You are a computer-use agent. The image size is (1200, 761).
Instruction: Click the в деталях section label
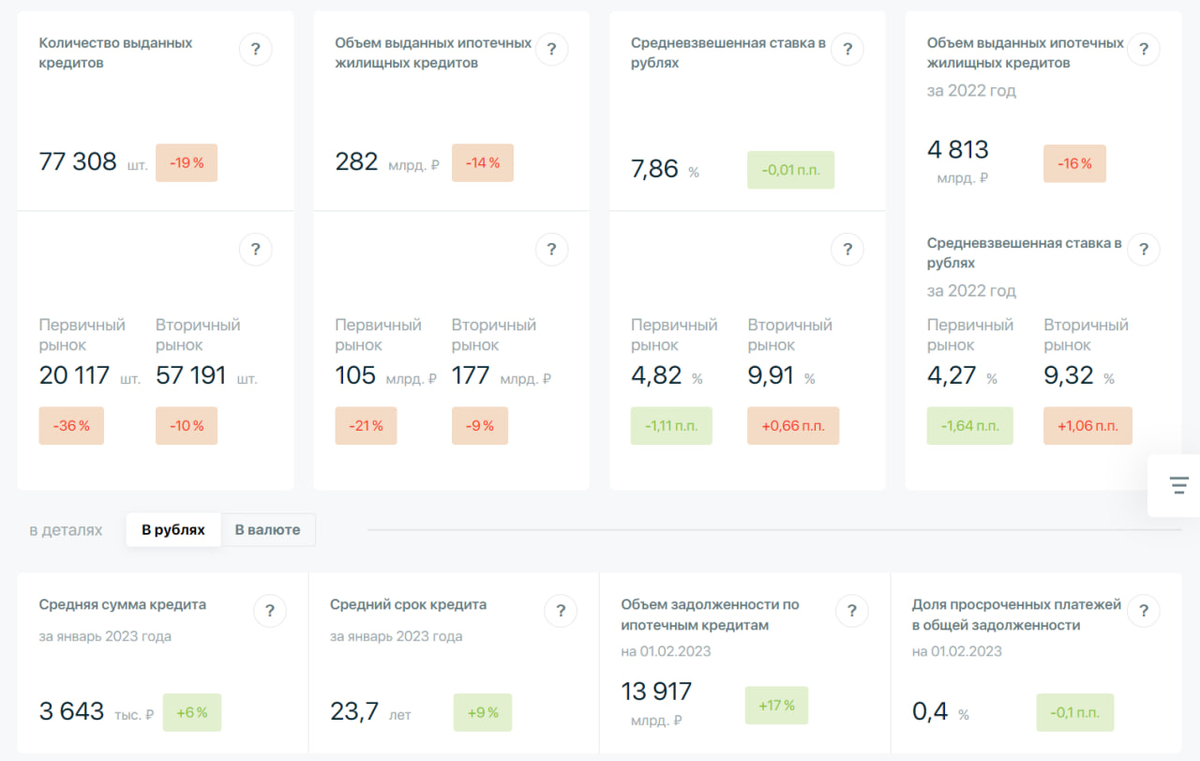pos(65,530)
